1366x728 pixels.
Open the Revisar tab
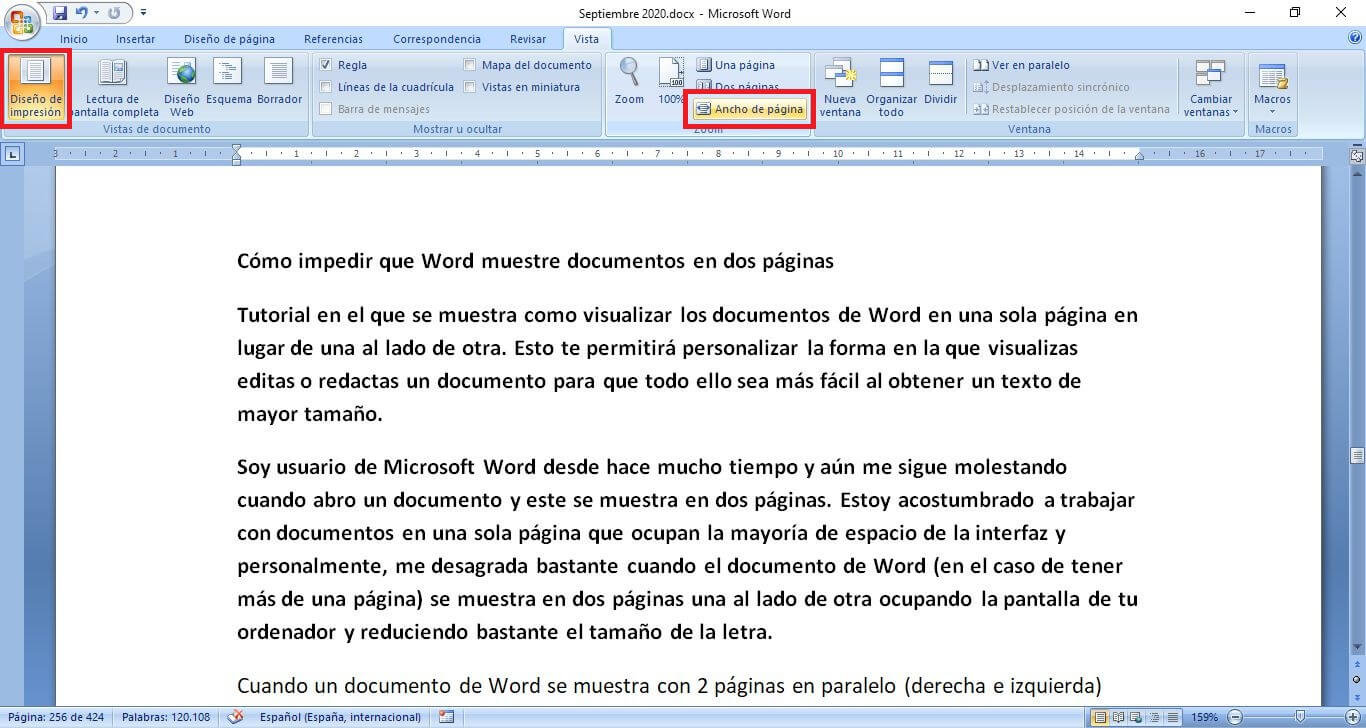pos(528,39)
